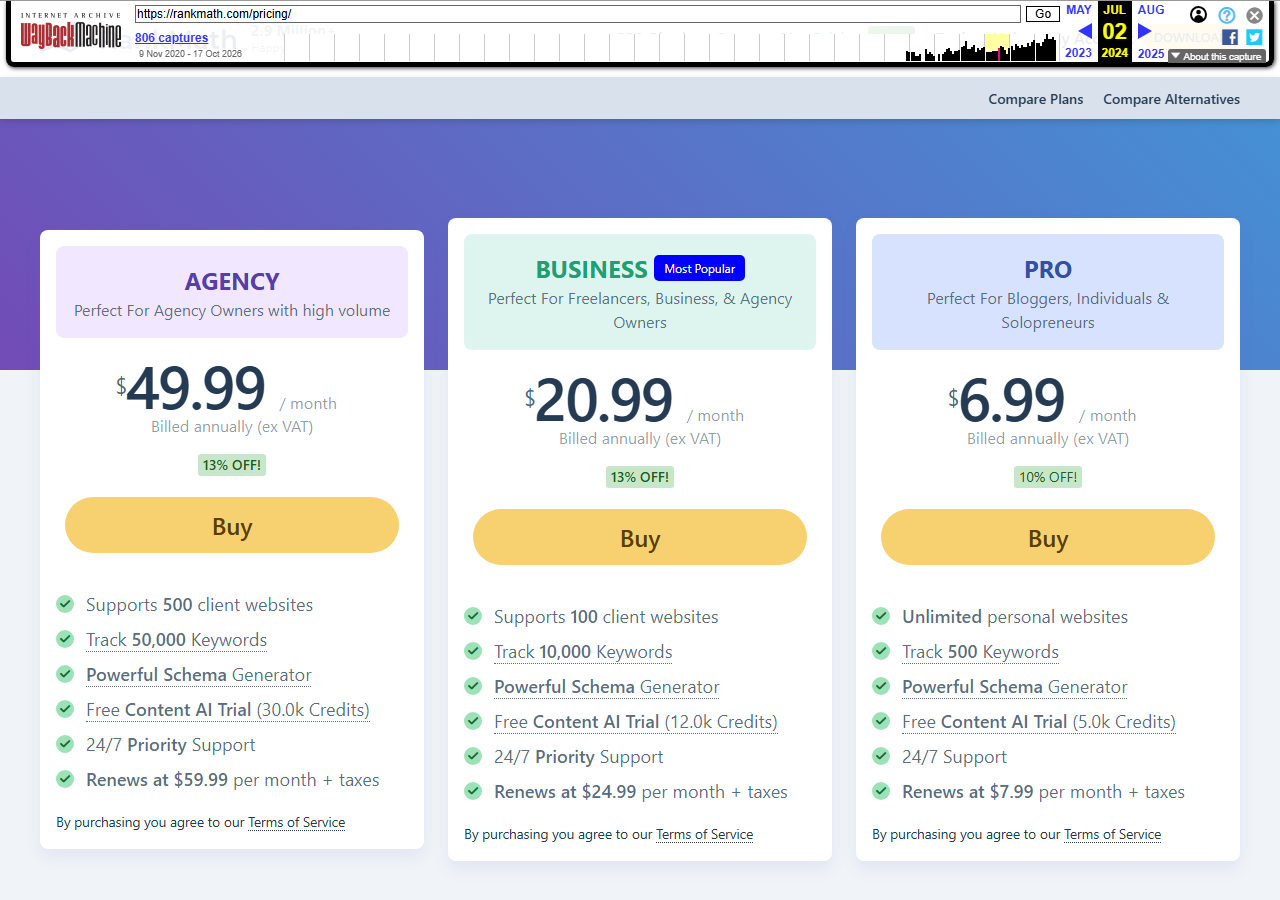Click the AGENCY plan heading
The height and width of the screenshot is (900, 1280).
click(x=232, y=281)
